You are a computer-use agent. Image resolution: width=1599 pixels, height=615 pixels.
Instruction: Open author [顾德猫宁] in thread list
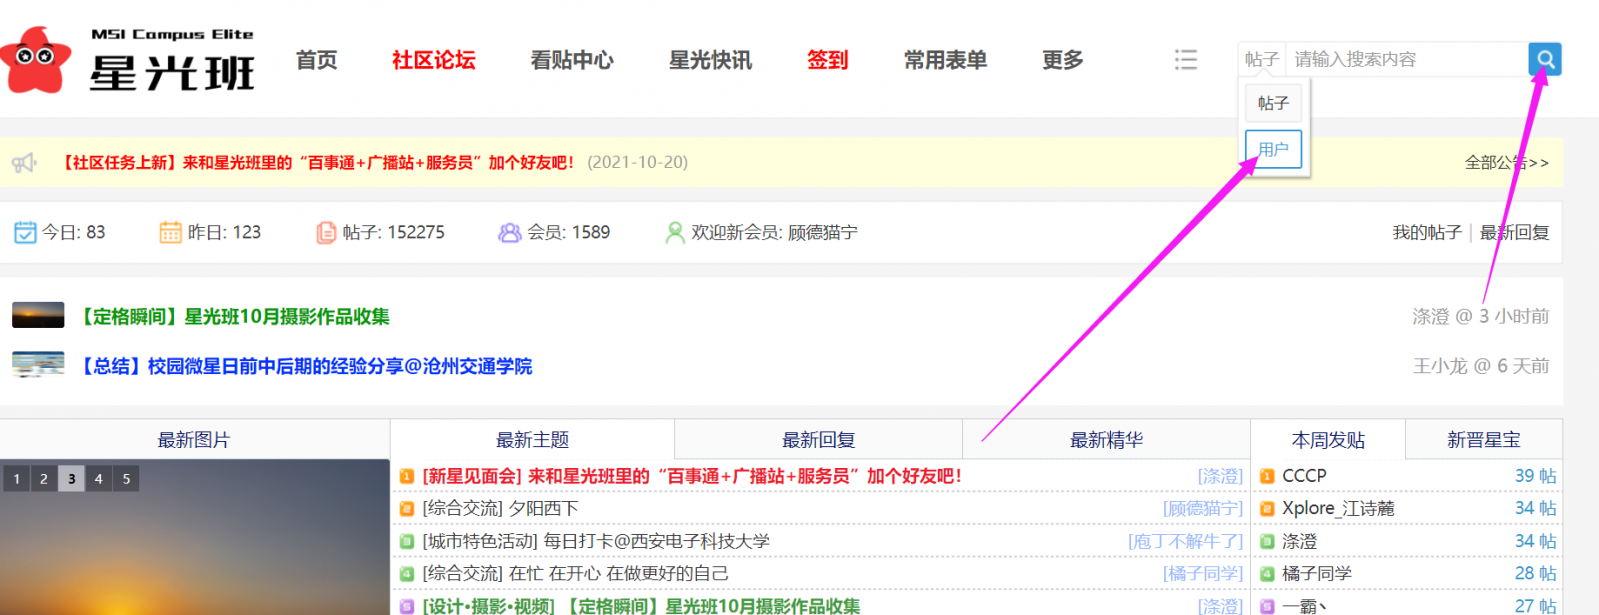(x=1203, y=508)
